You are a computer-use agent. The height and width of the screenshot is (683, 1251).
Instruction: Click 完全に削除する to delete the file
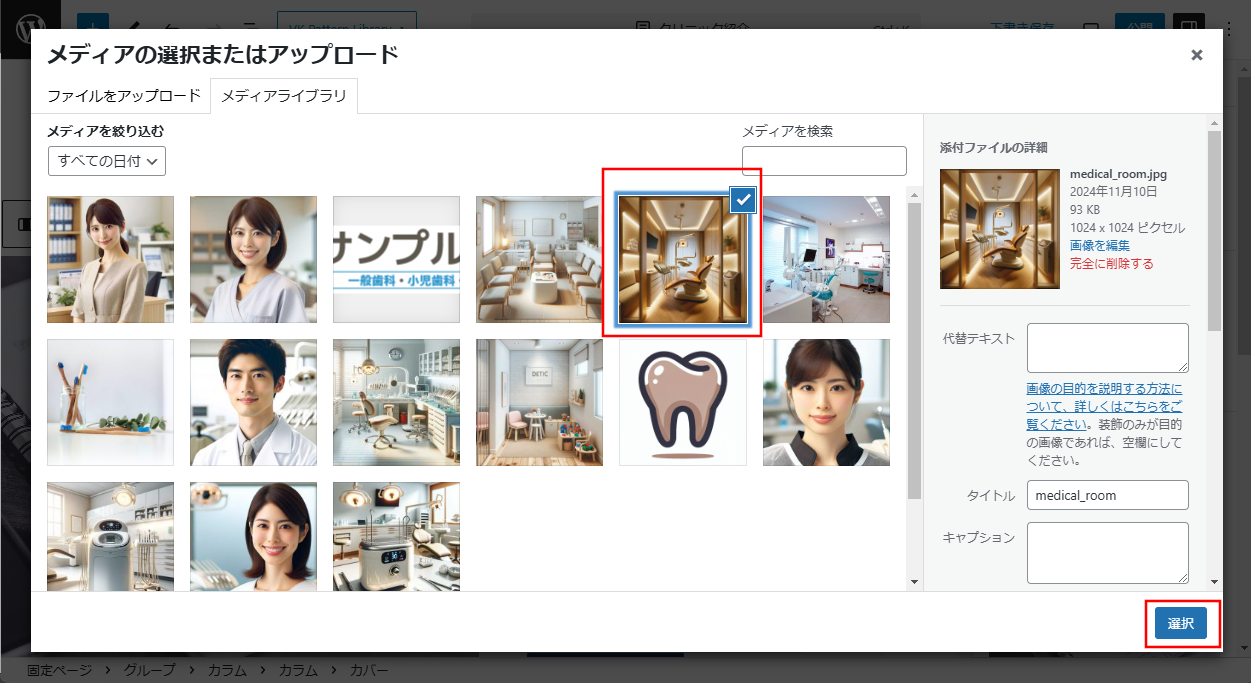tap(1111, 264)
